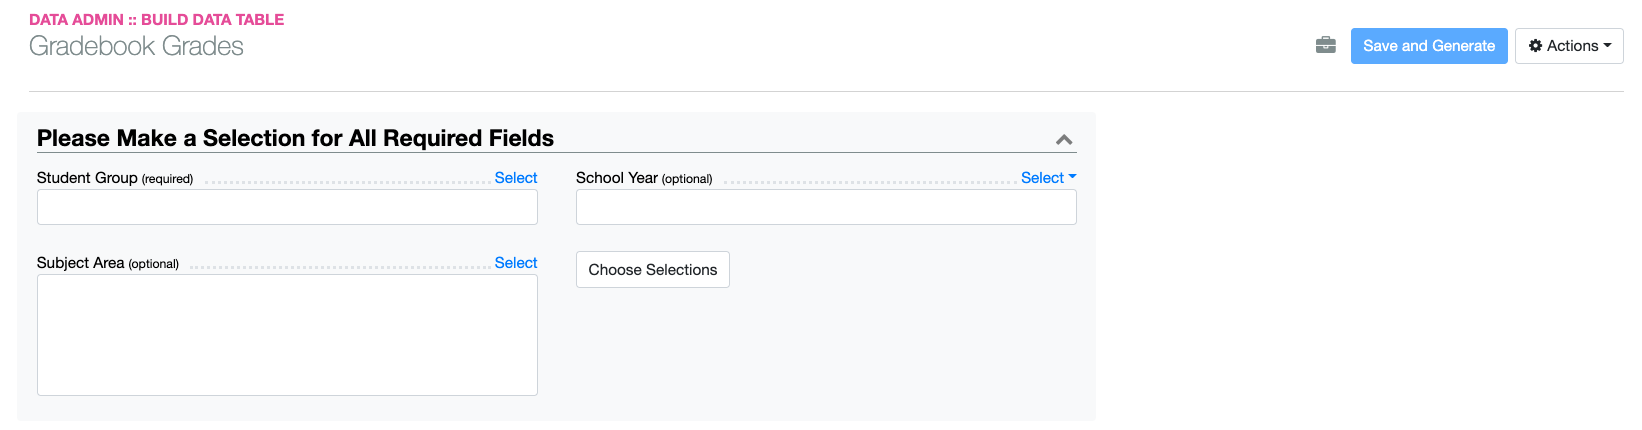
Task: Click the Gradebook Grades page title
Action: 136,46
